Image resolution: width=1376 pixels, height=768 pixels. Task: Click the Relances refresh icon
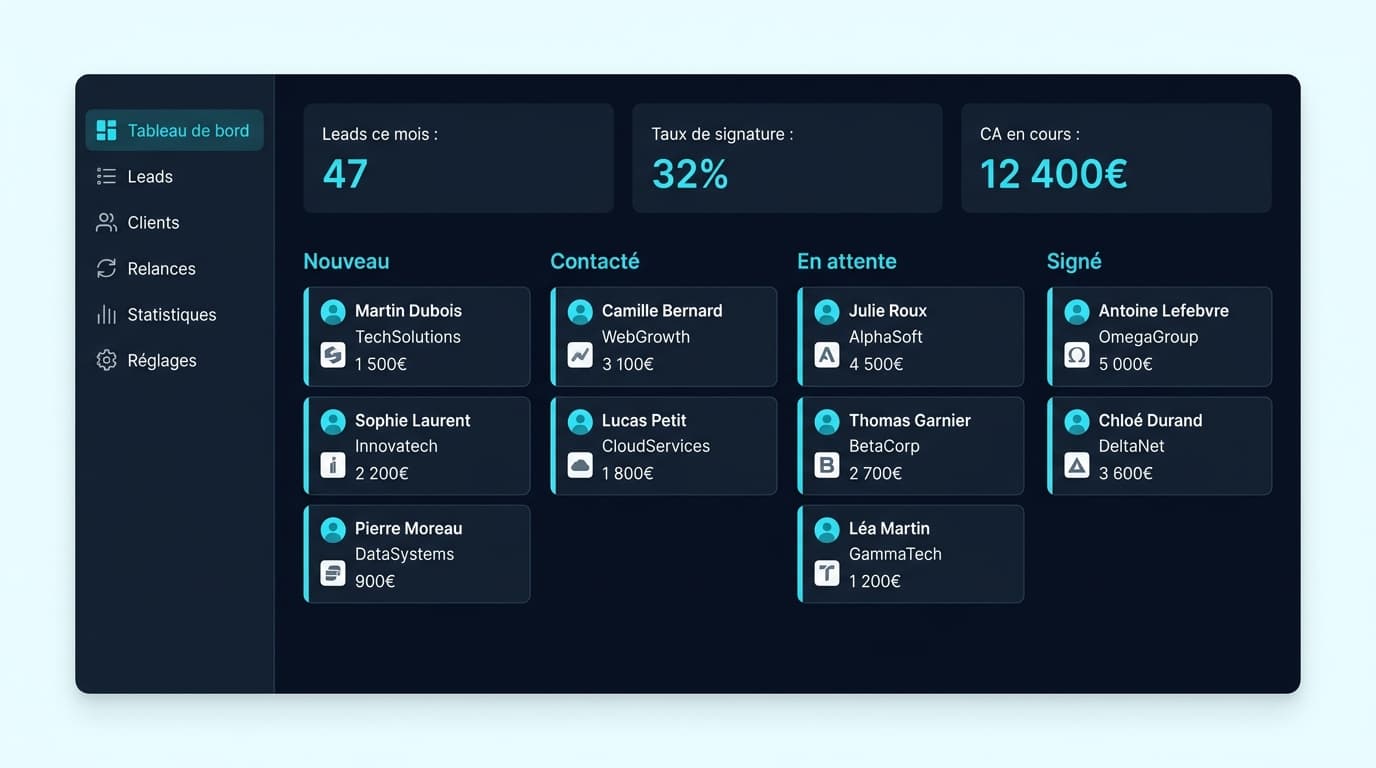point(106,268)
